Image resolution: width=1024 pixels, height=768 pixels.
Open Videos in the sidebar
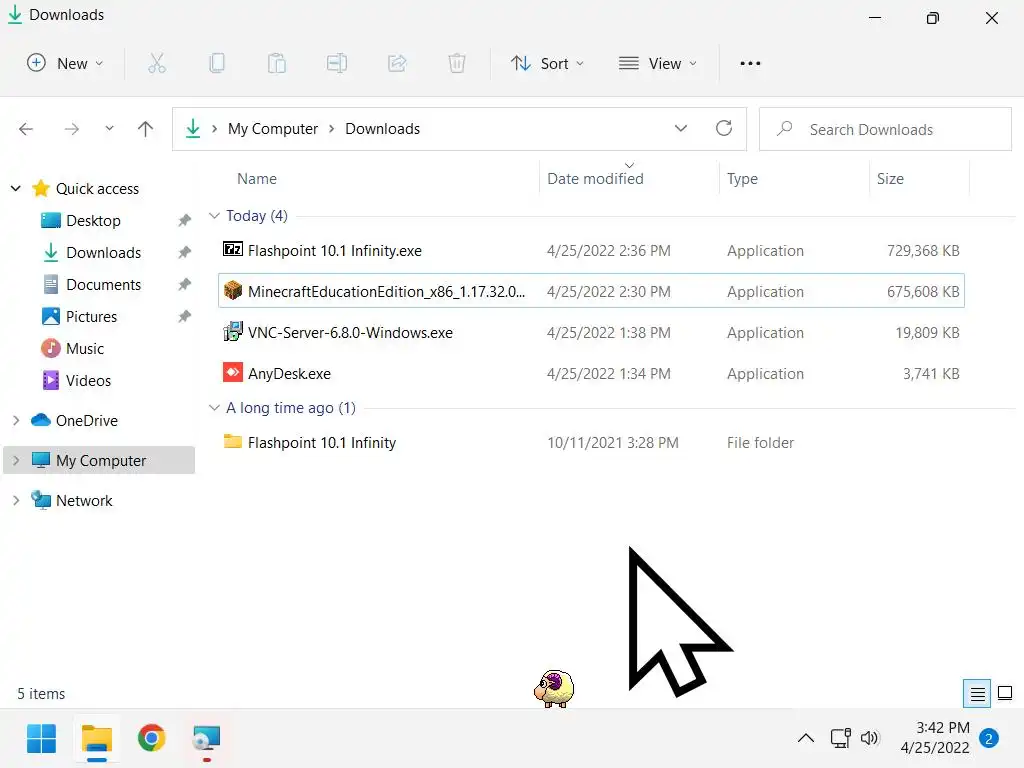pos(88,381)
